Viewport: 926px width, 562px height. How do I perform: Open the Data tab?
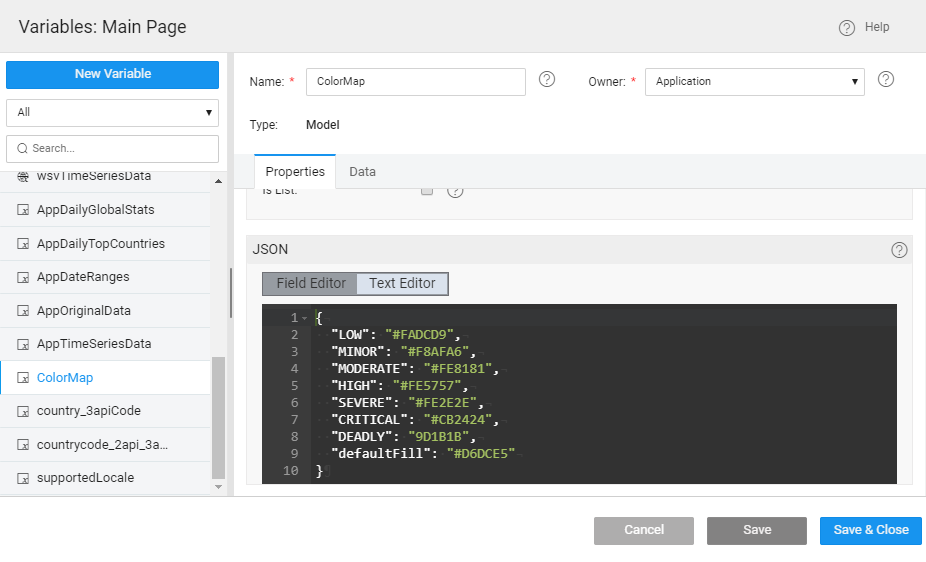(x=362, y=172)
